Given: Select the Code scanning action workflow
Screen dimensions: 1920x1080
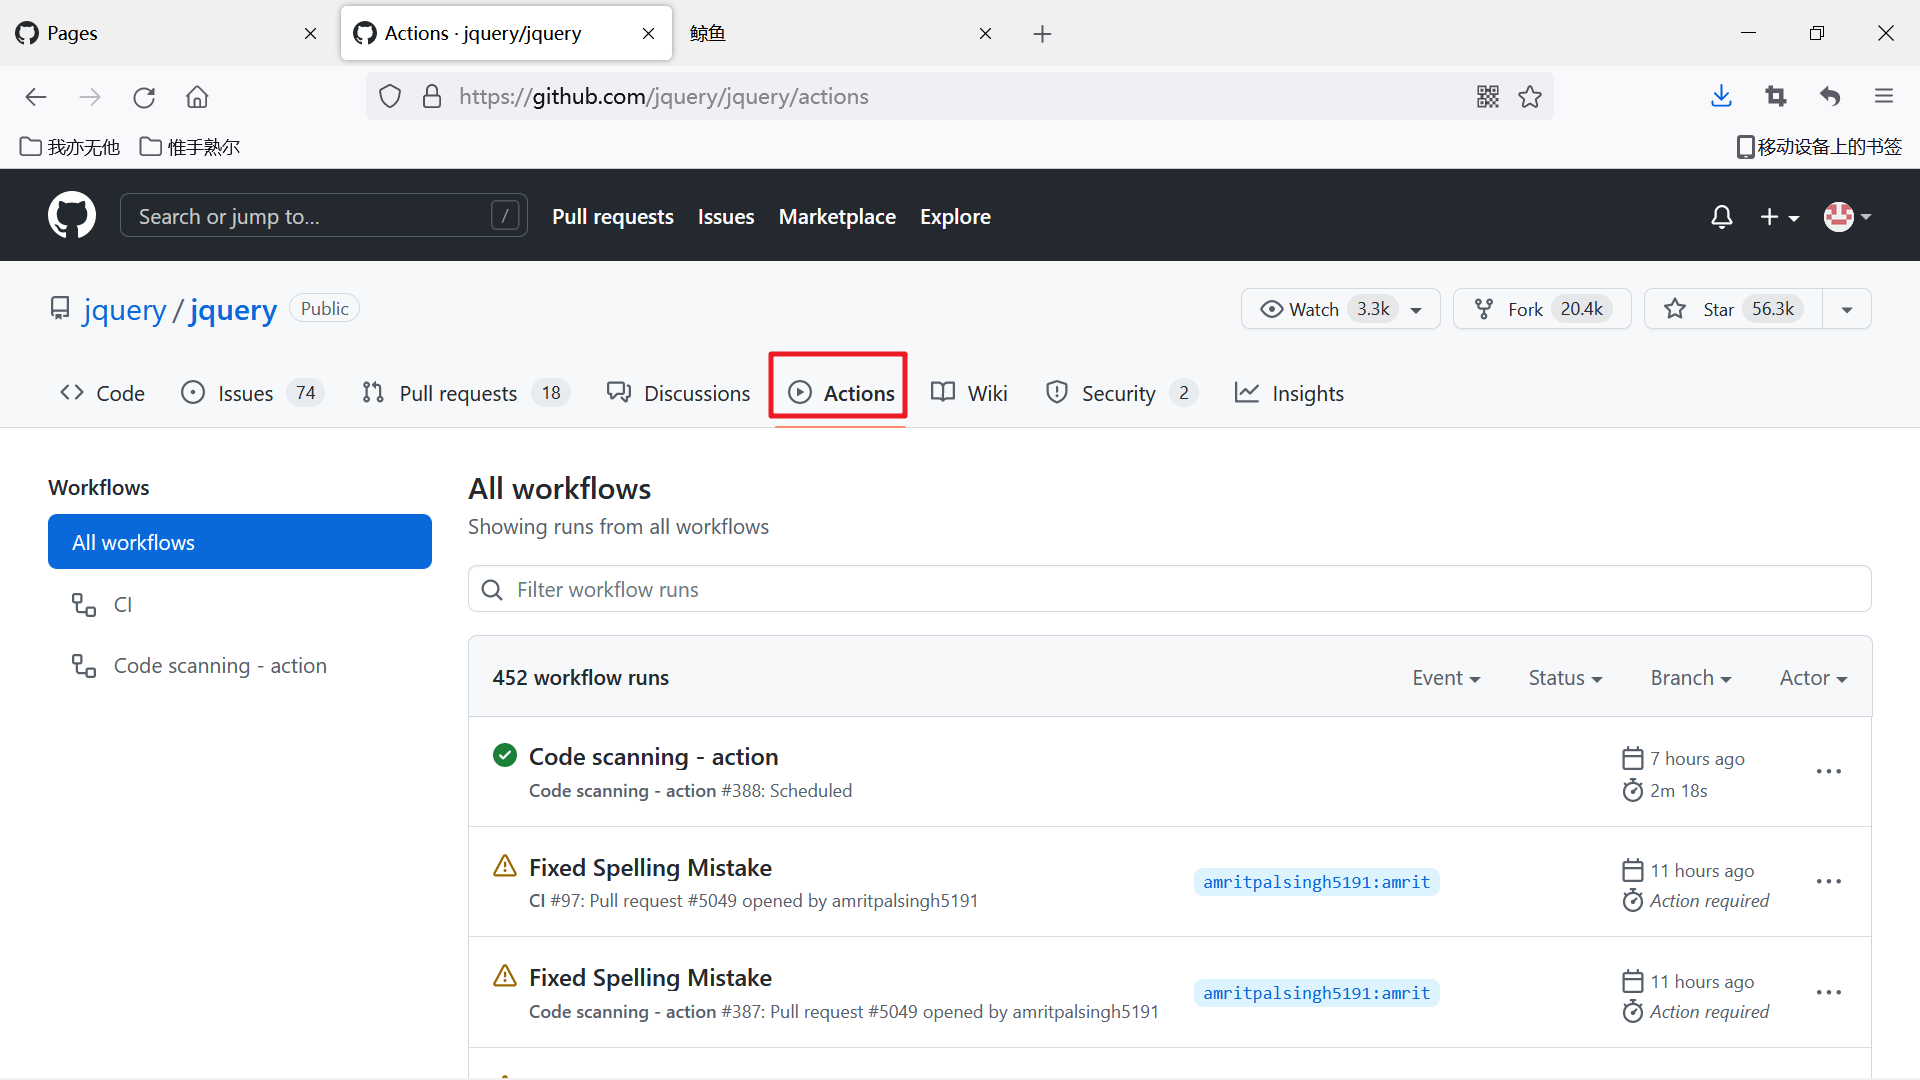Looking at the screenshot, I should pos(220,665).
